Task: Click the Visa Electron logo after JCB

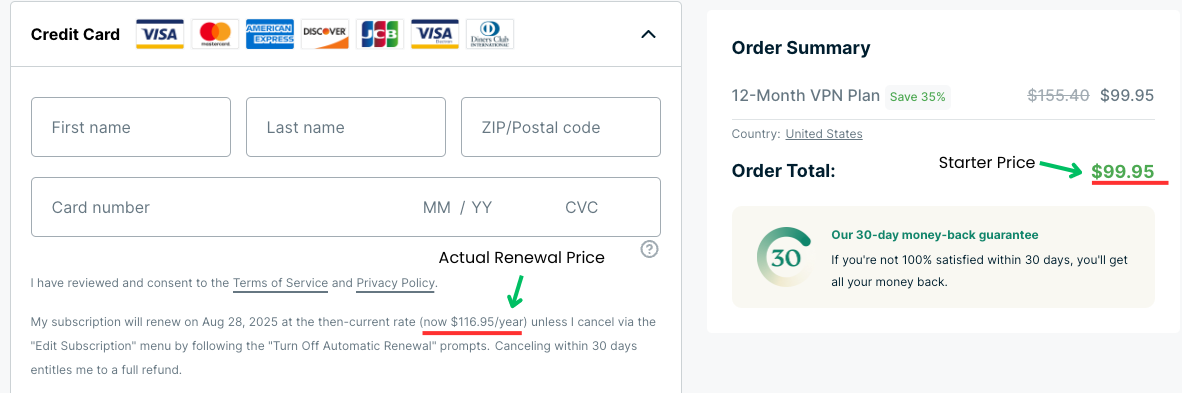Action: (435, 34)
